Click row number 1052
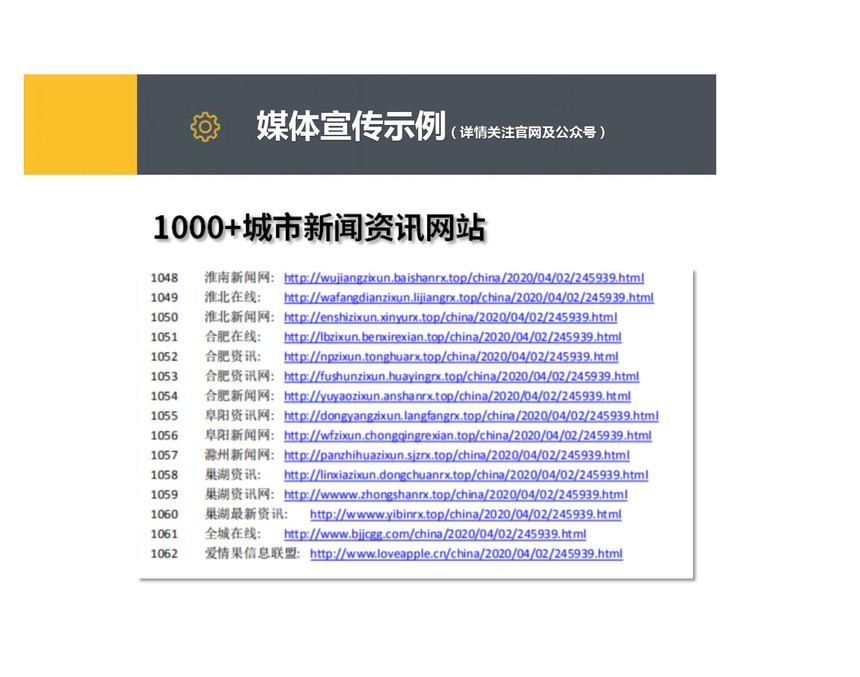 tap(165, 357)
